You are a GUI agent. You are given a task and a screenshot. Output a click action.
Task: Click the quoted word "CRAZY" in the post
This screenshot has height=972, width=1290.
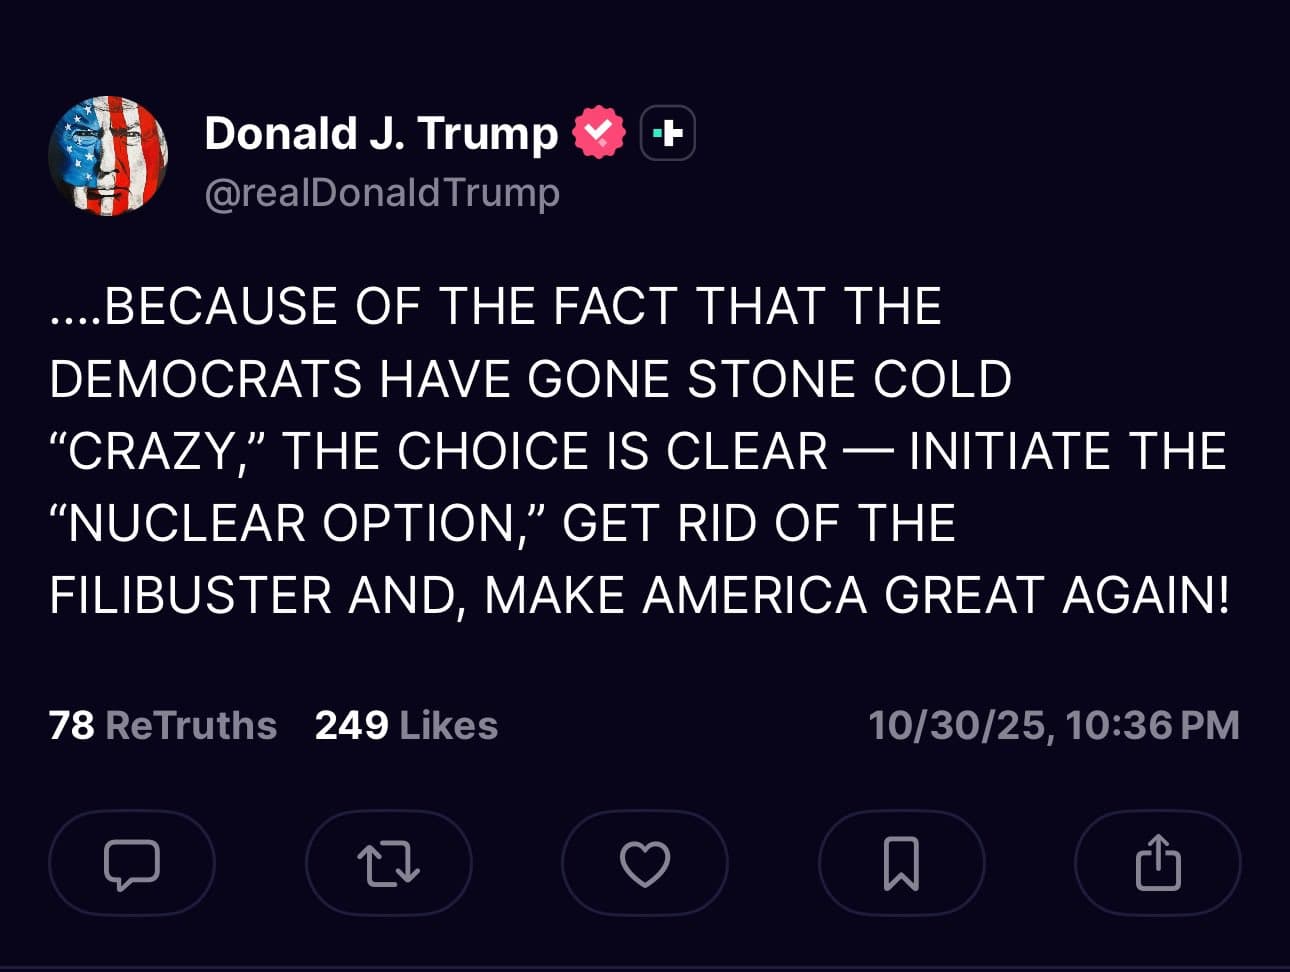pos(150,451)
